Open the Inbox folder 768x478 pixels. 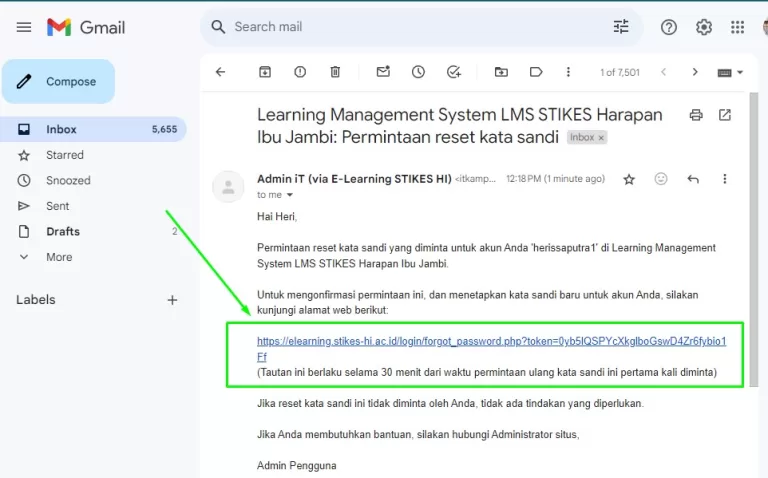point(93,129)
